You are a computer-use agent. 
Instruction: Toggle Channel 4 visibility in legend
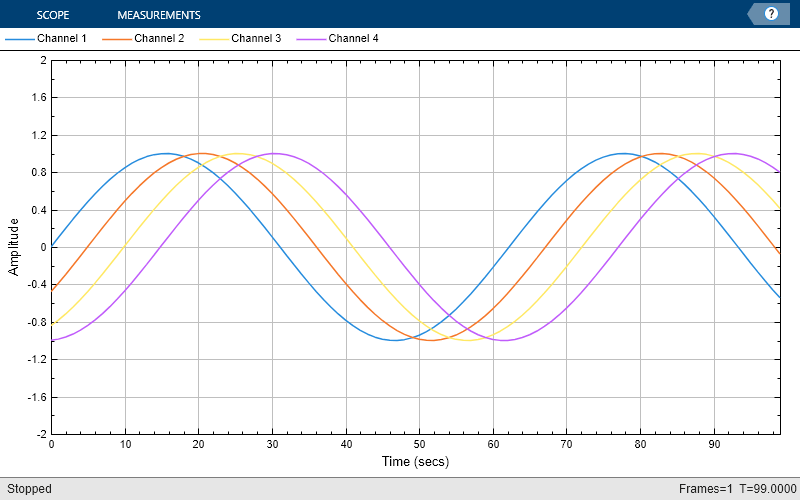(354, 38)
